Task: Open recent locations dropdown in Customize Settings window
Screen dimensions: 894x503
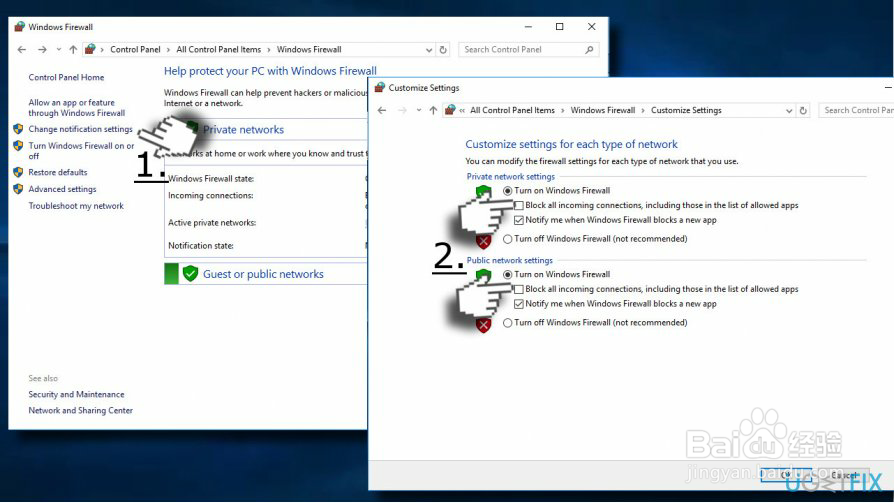Action: pos(419,111)
